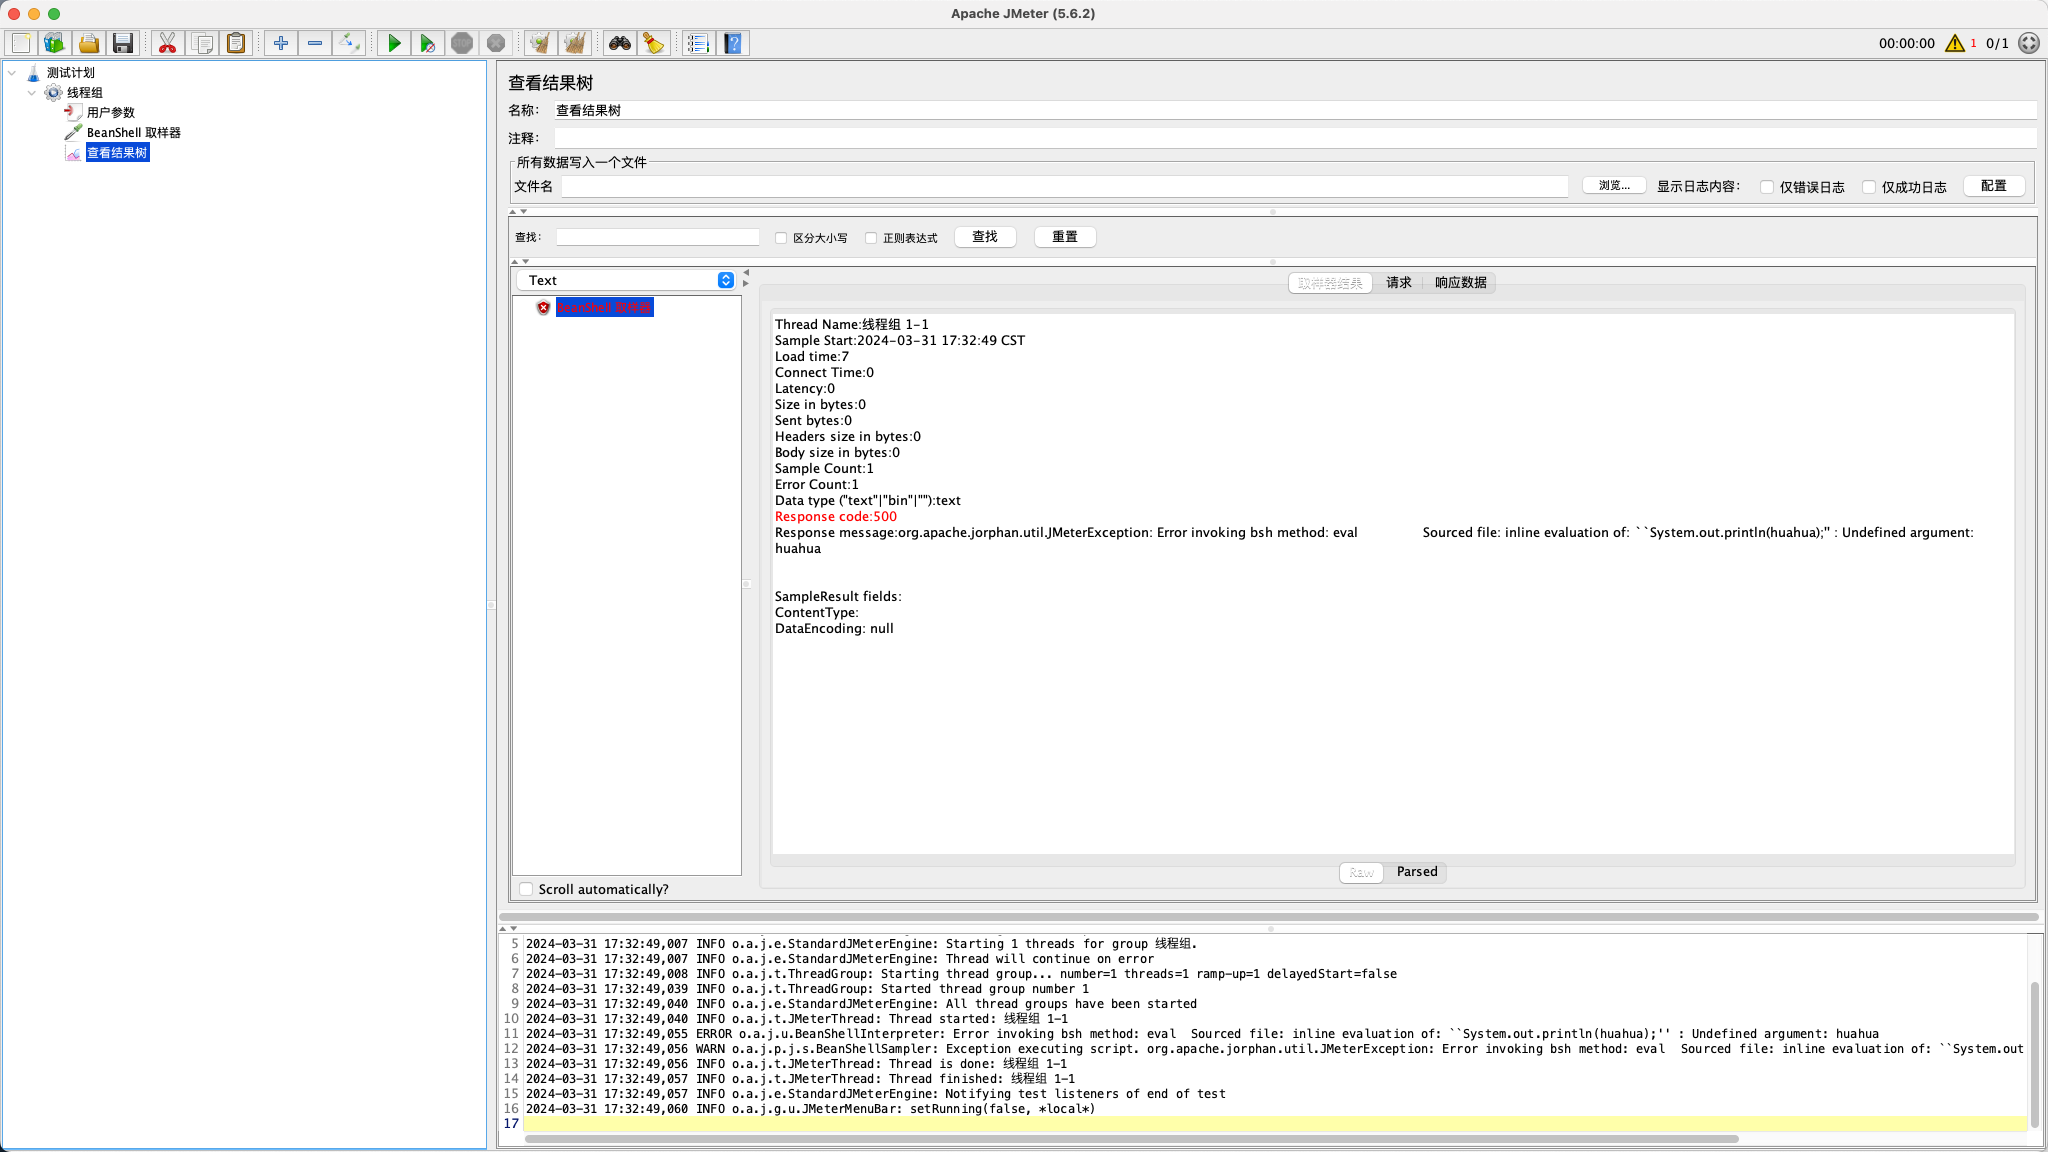The image size is (2048, 1152).
Task: Click the elapsed time 00:00:00
Action: (1906, 43)
